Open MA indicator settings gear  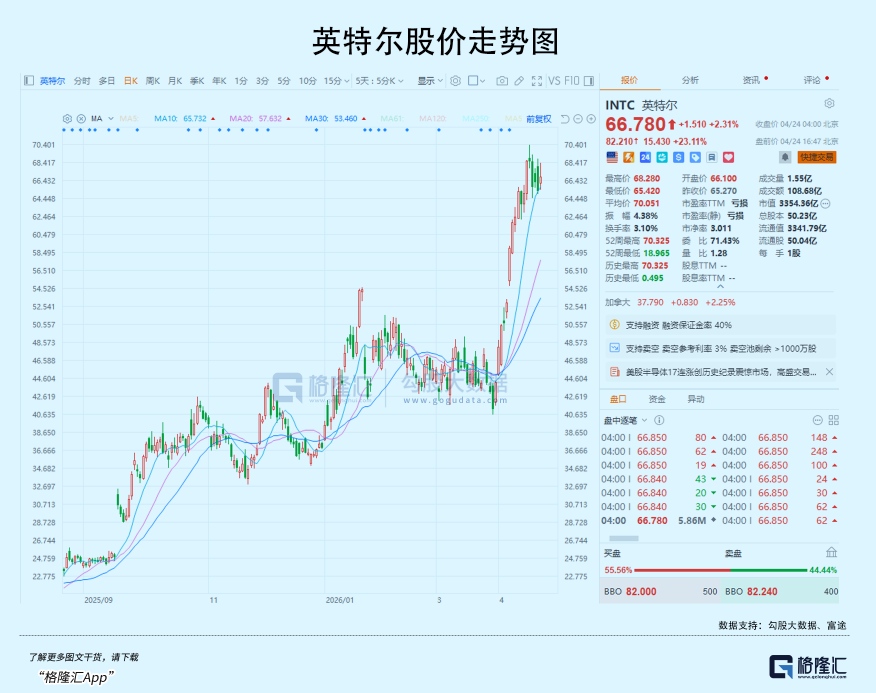click(68, 118)
